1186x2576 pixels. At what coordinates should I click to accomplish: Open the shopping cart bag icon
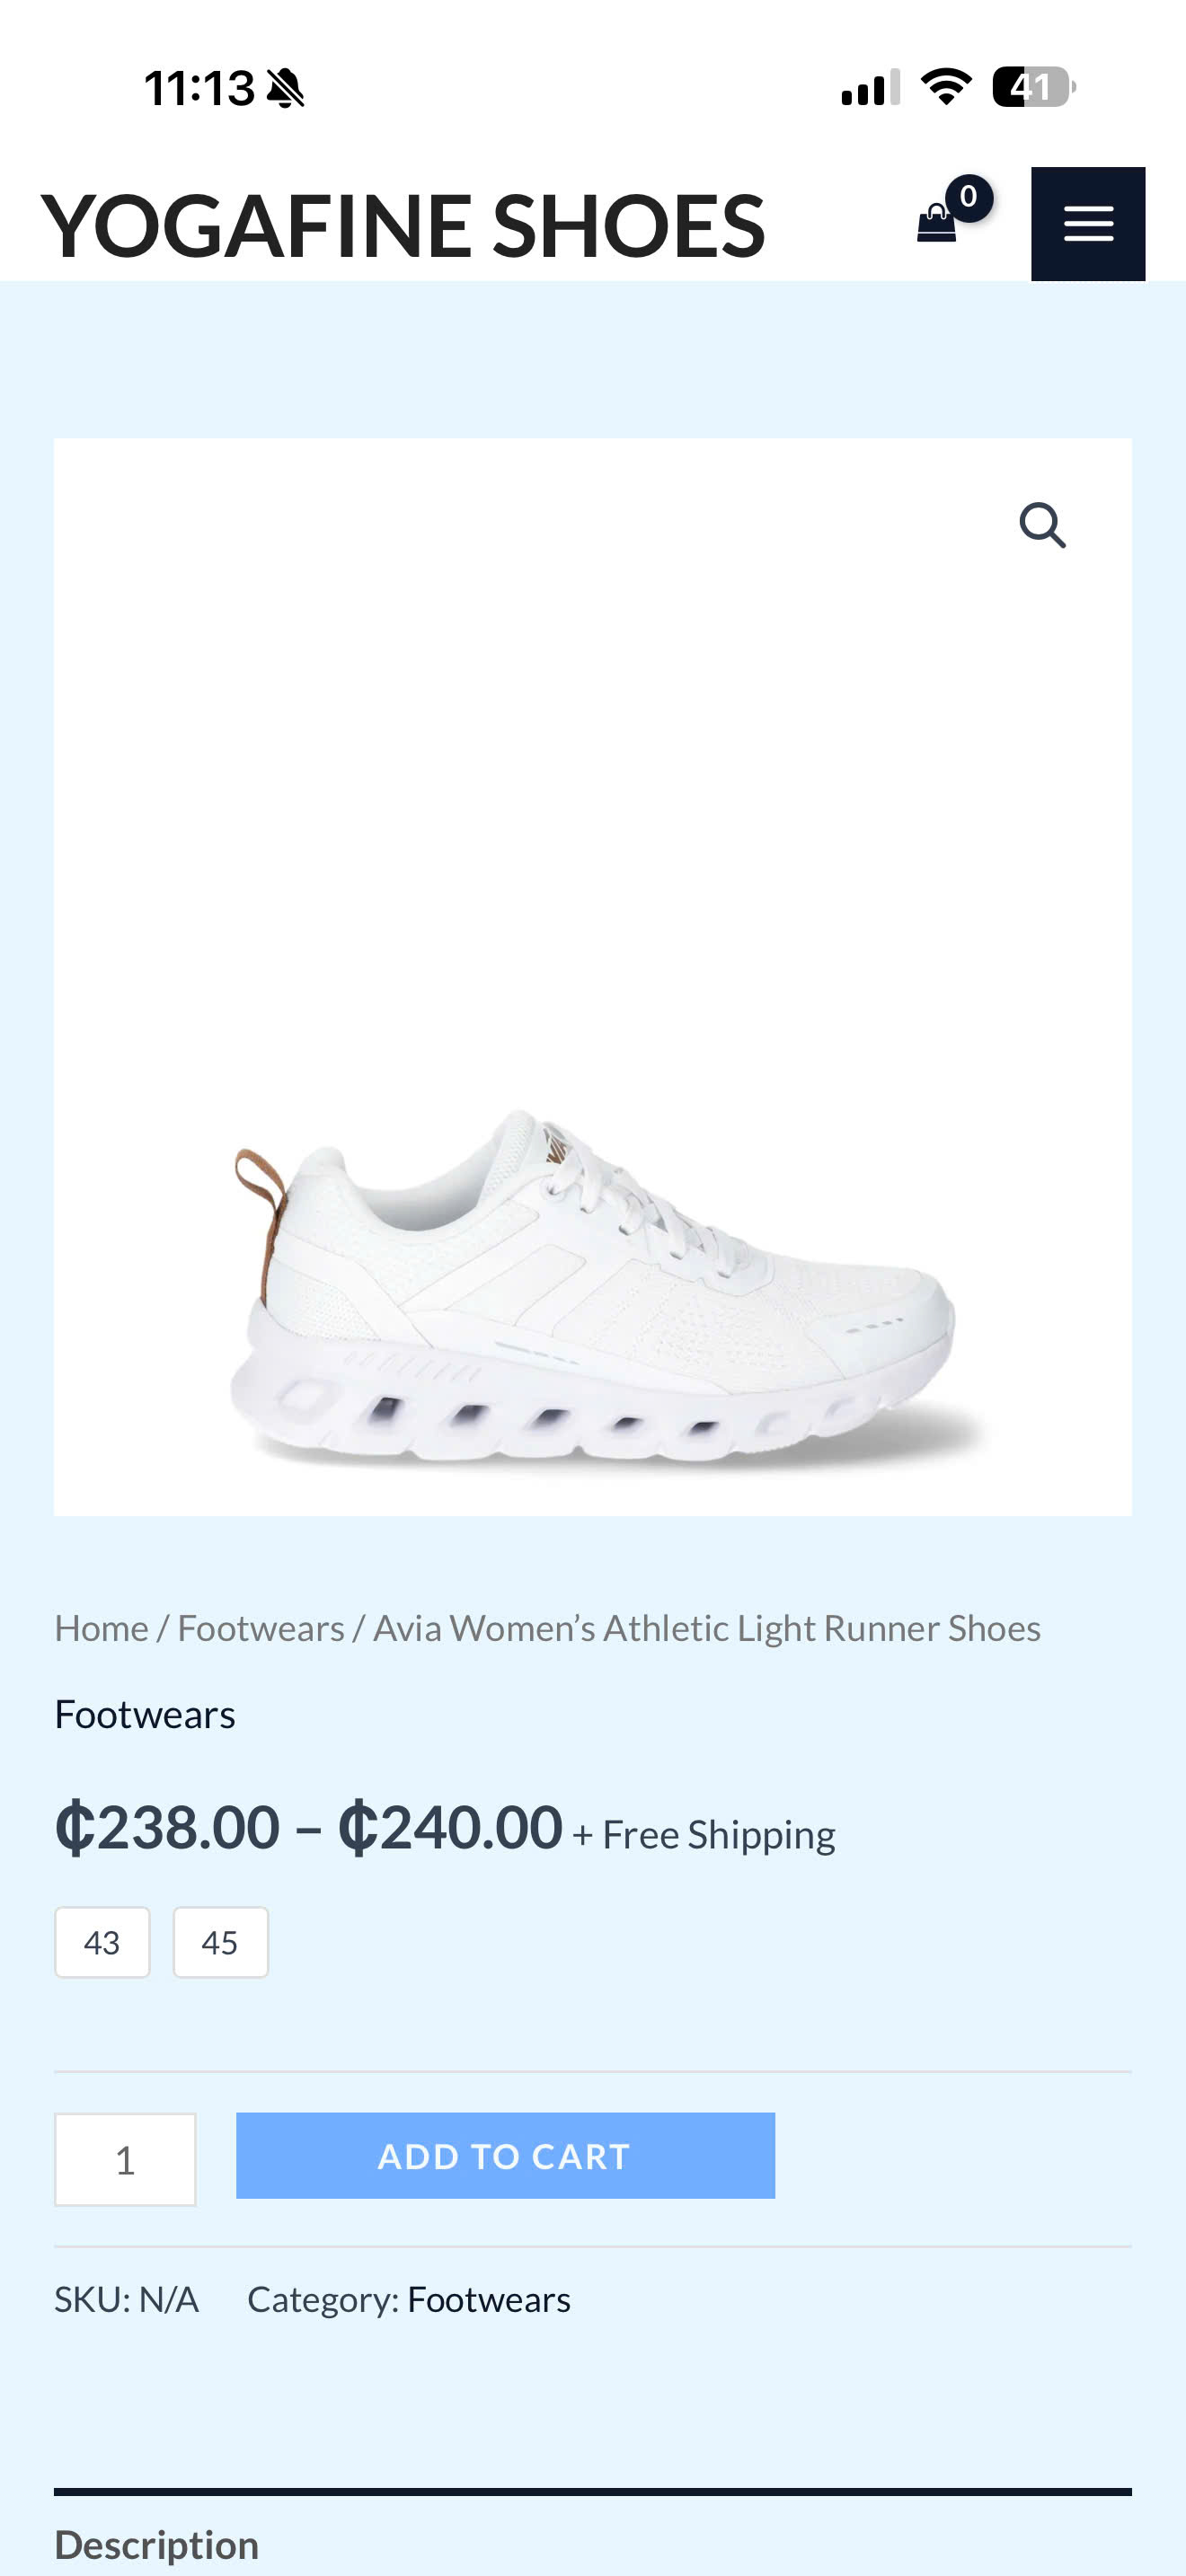click(x=936, y=223)
